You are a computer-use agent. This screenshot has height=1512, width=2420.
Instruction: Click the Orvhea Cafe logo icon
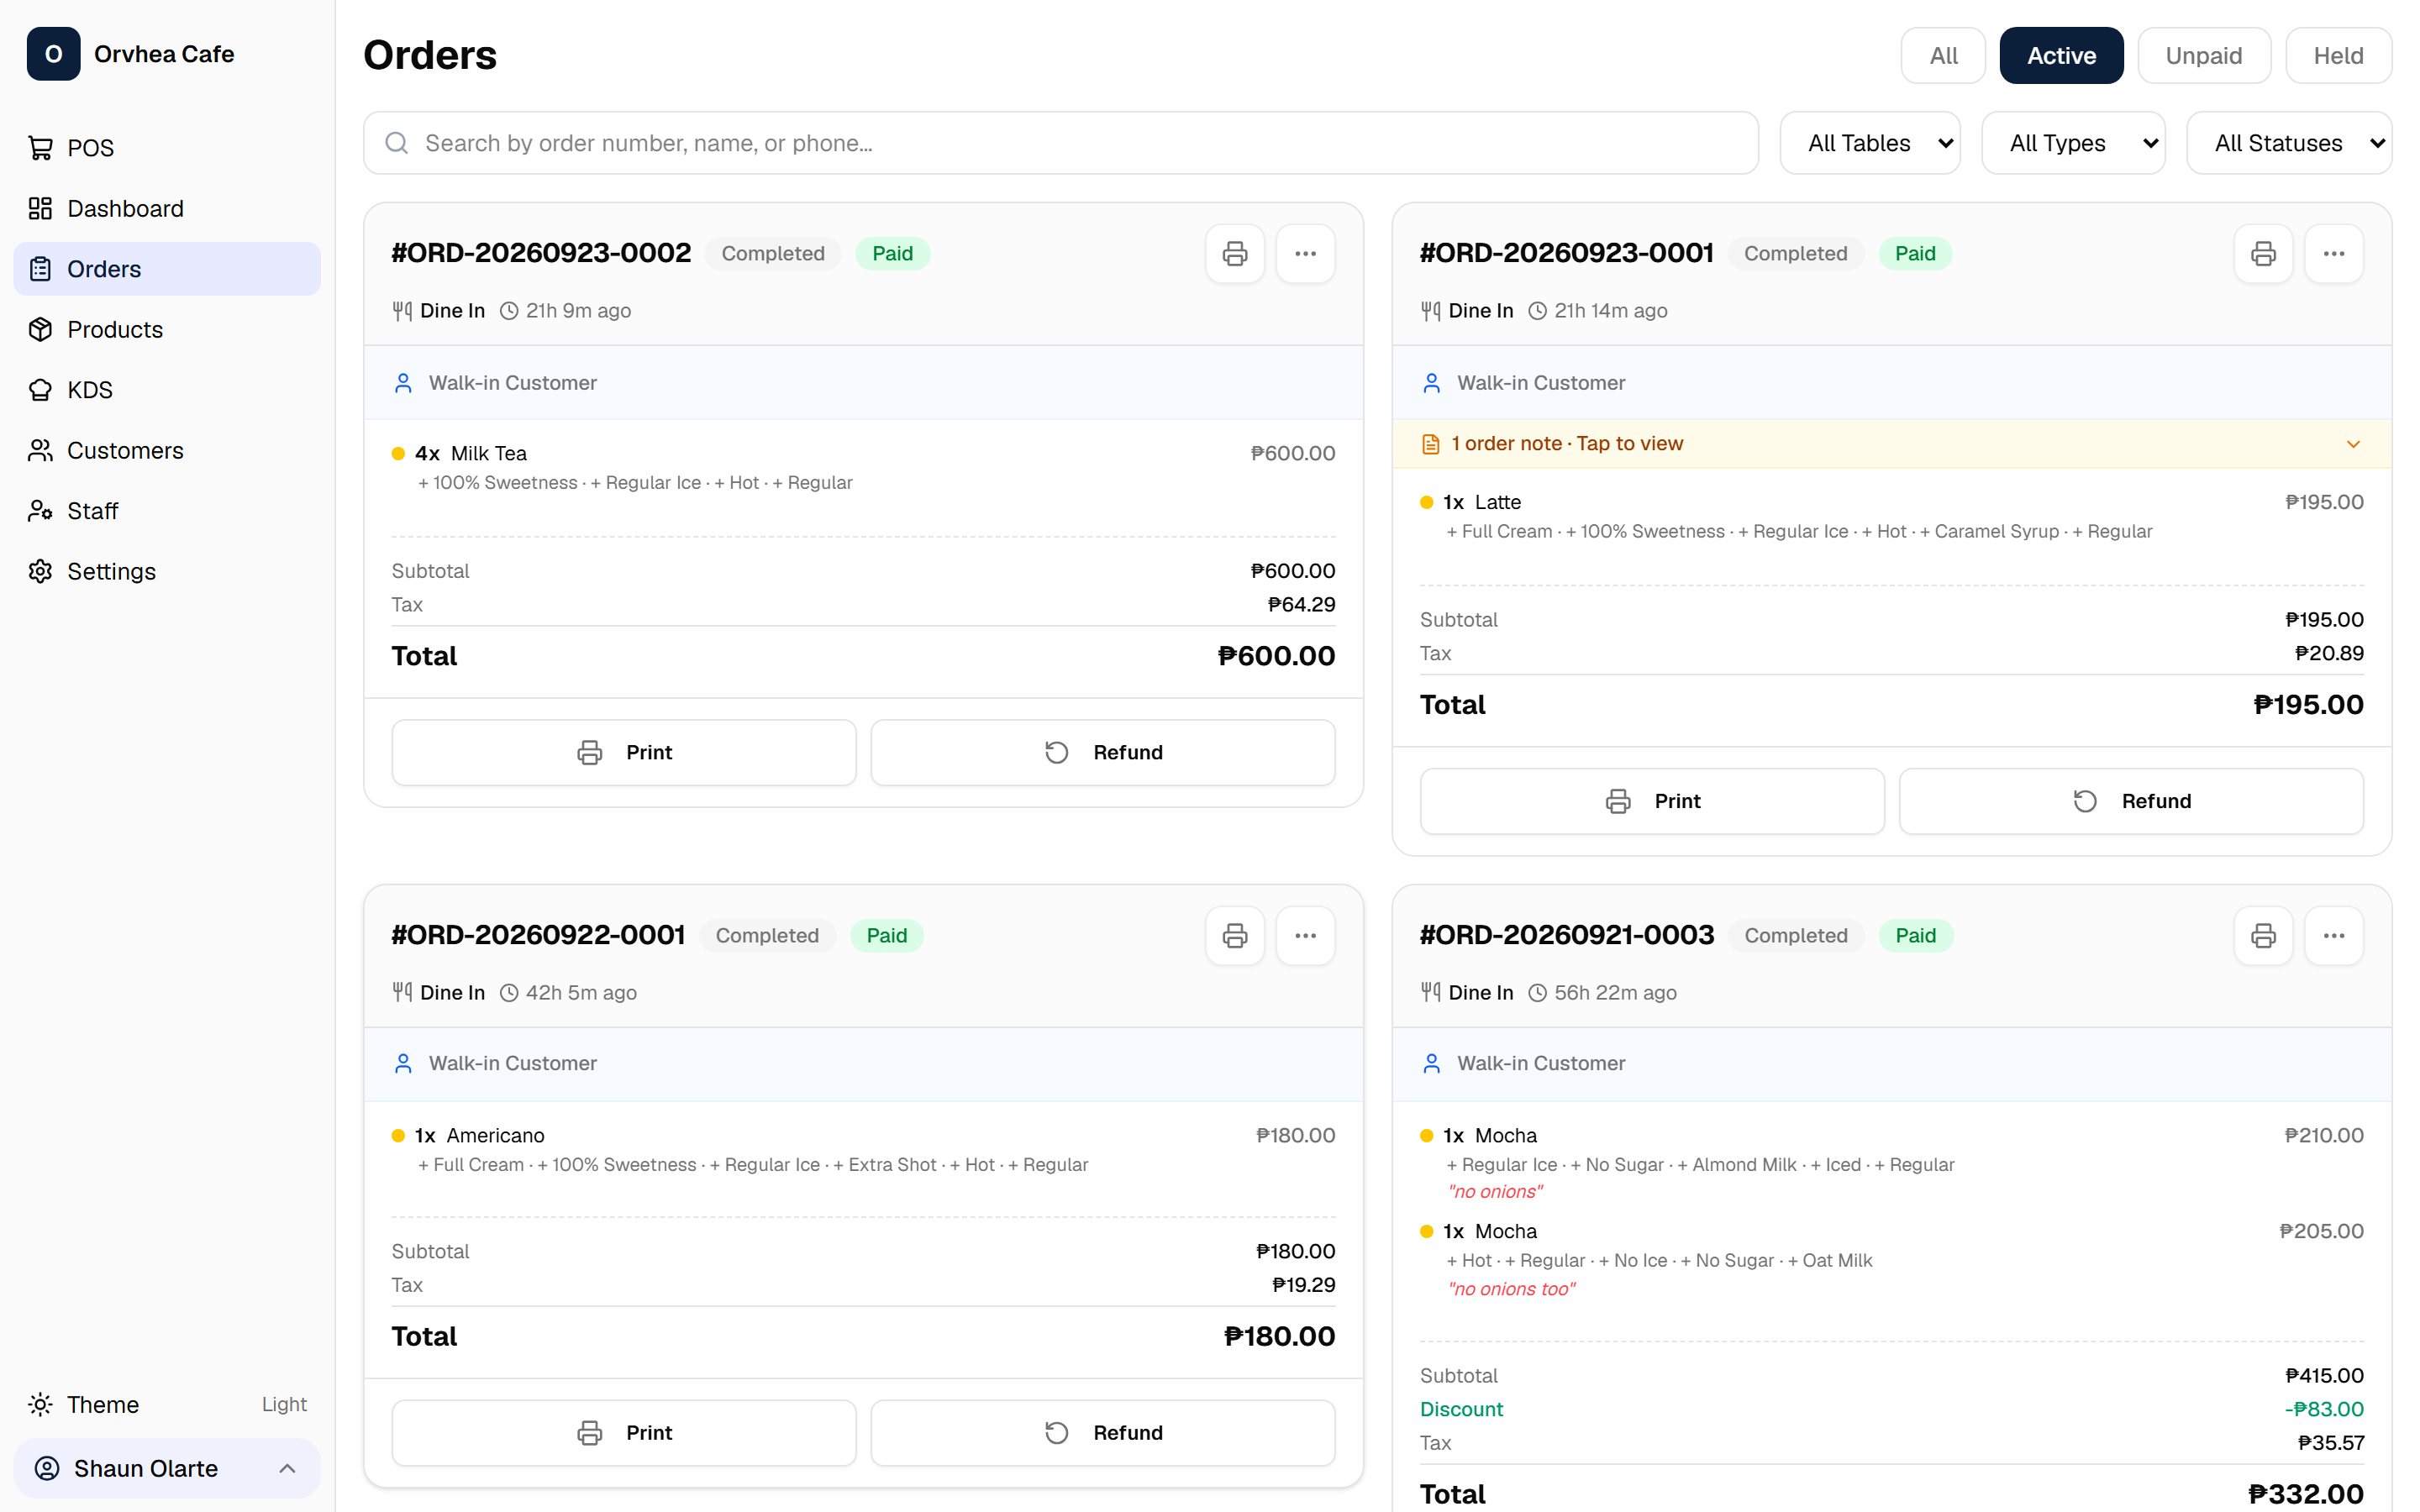click(53, 54)
